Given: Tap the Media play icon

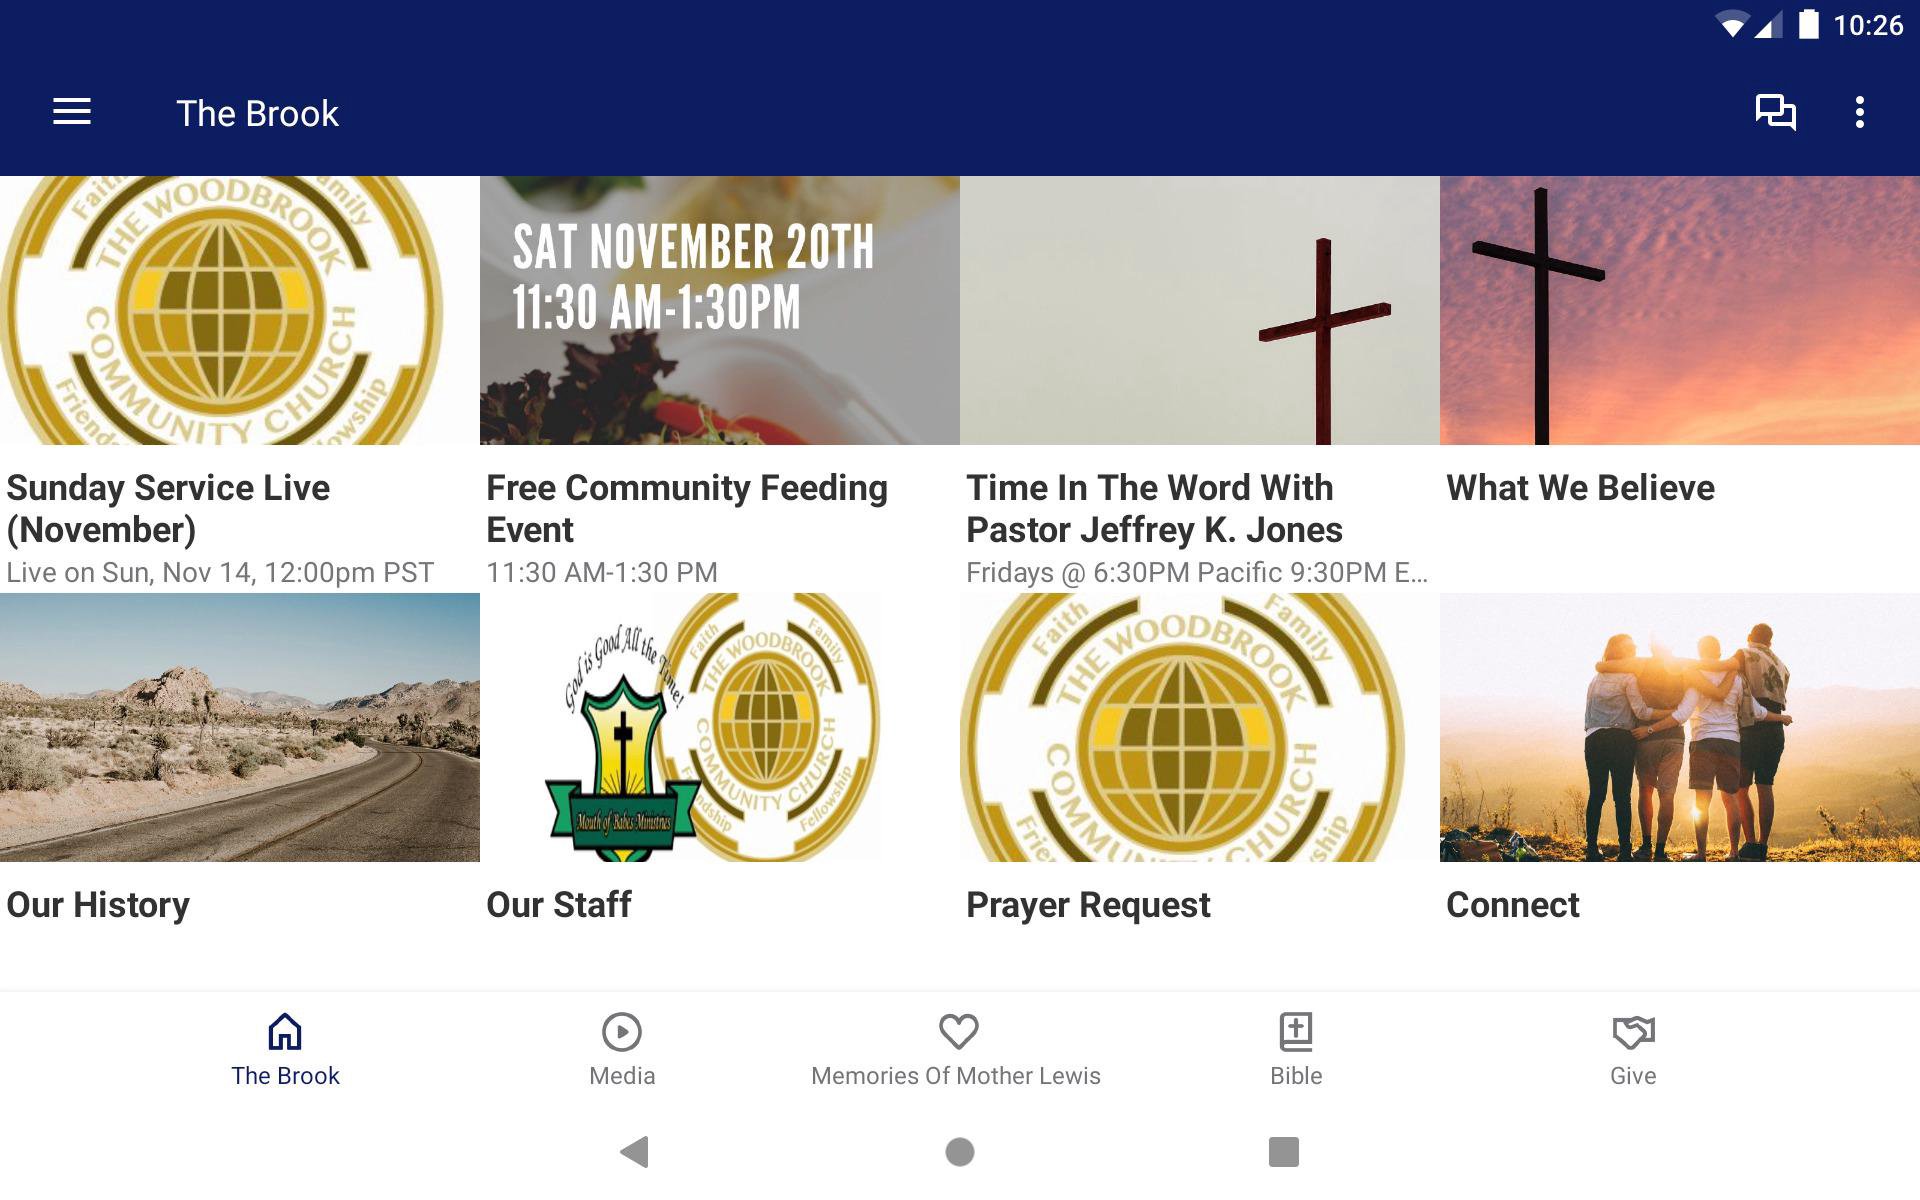Looking at the screenshot, I should [x=622, y=1031].
